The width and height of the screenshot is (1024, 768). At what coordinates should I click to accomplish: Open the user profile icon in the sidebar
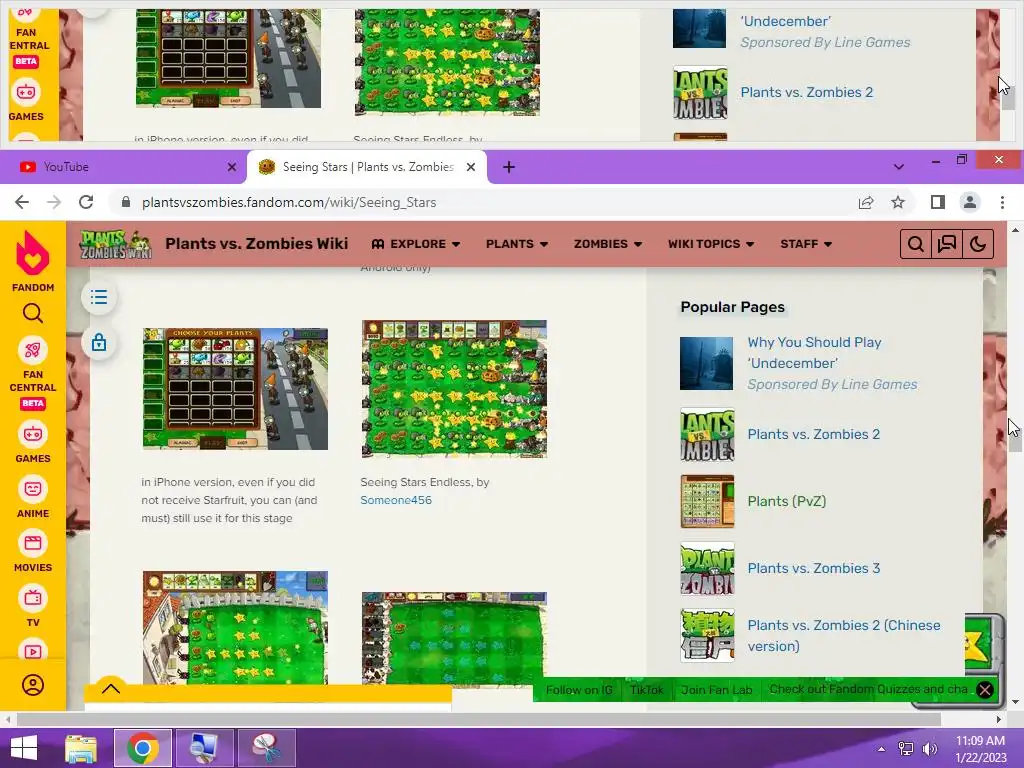(x=33, y=685)
